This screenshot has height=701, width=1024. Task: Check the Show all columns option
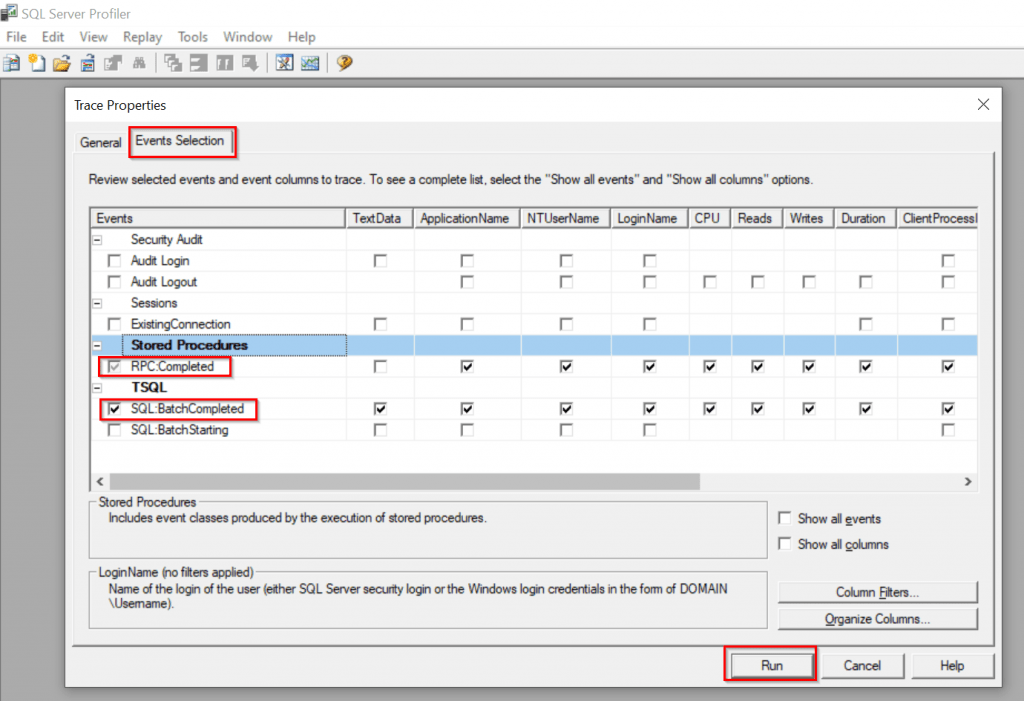tap(786, 544)
